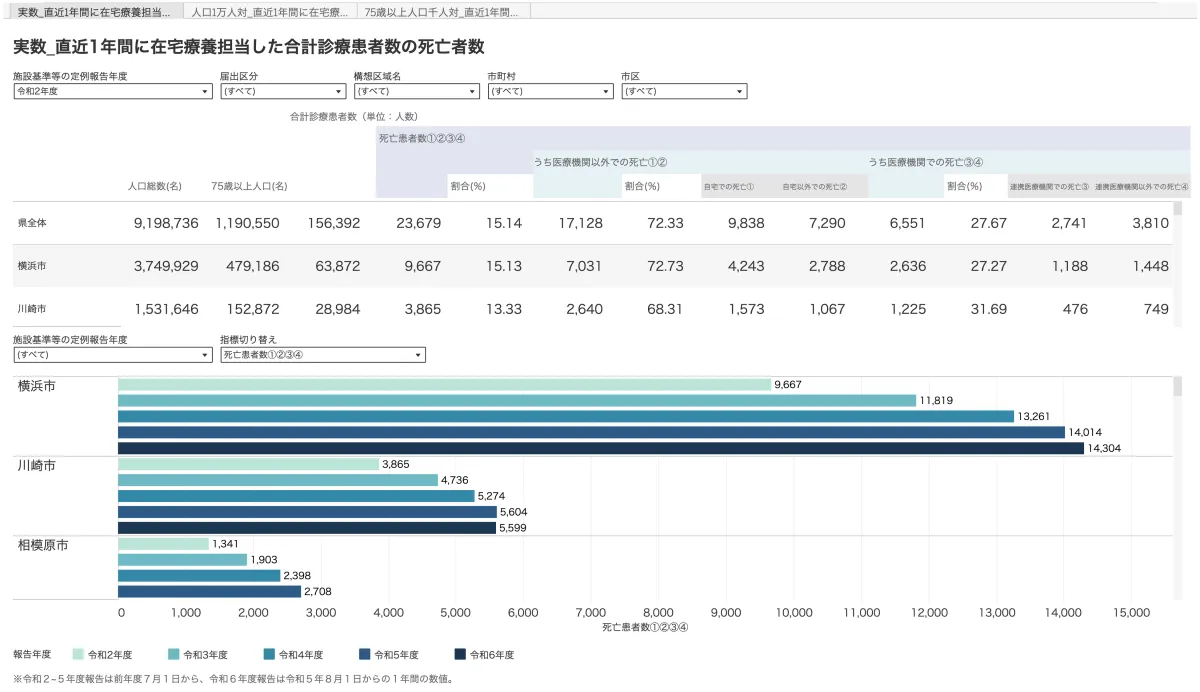The width and height of the screenshot is (1200, 692).
Task: Open the lower 報告年度 dropdown showing (すべて)
Action: (112, 355)
